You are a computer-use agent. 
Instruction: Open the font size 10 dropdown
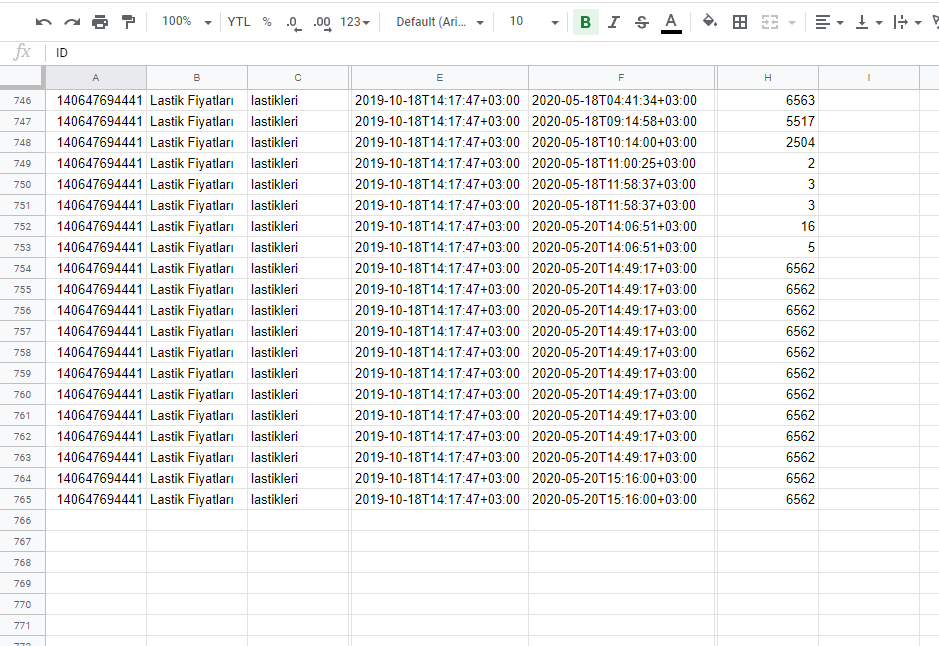(x=533, y=22)
